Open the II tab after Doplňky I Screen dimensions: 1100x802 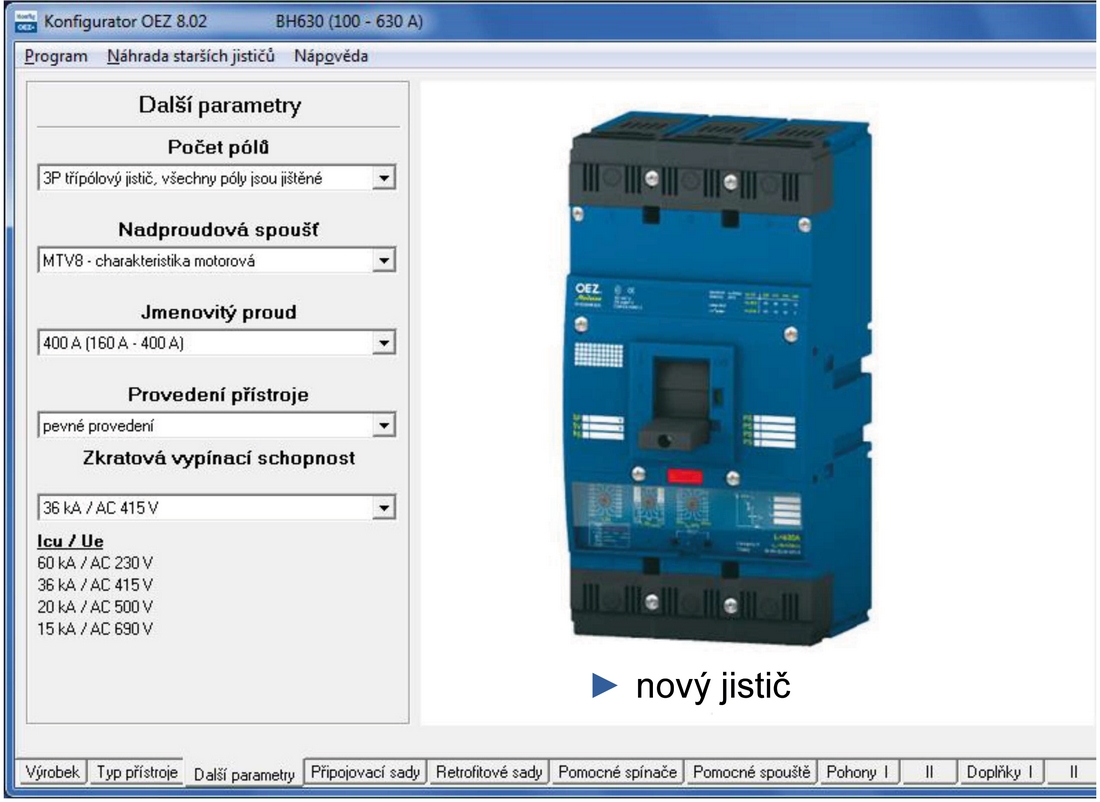point(1073,772)
